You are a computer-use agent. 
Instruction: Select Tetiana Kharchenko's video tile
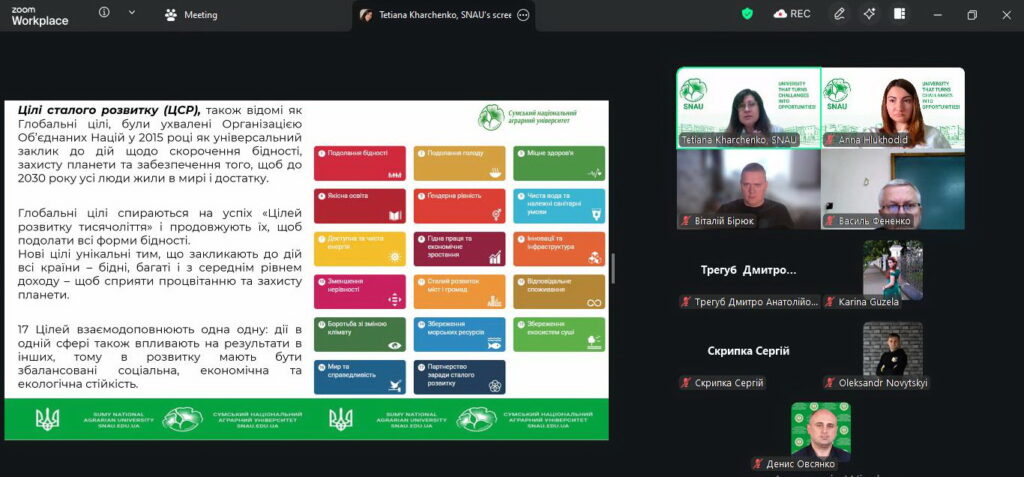pyautogui.click(x=748, y=108)
